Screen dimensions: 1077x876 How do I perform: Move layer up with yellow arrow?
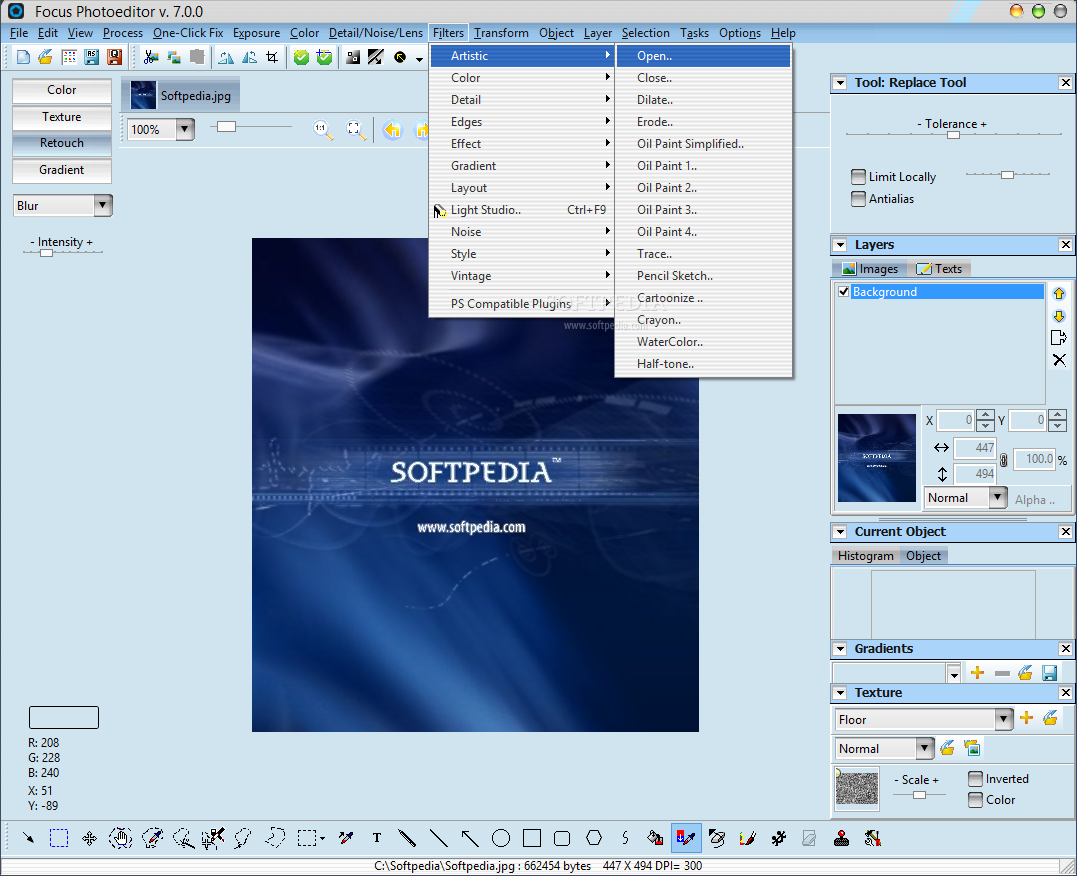[1058, 293]
